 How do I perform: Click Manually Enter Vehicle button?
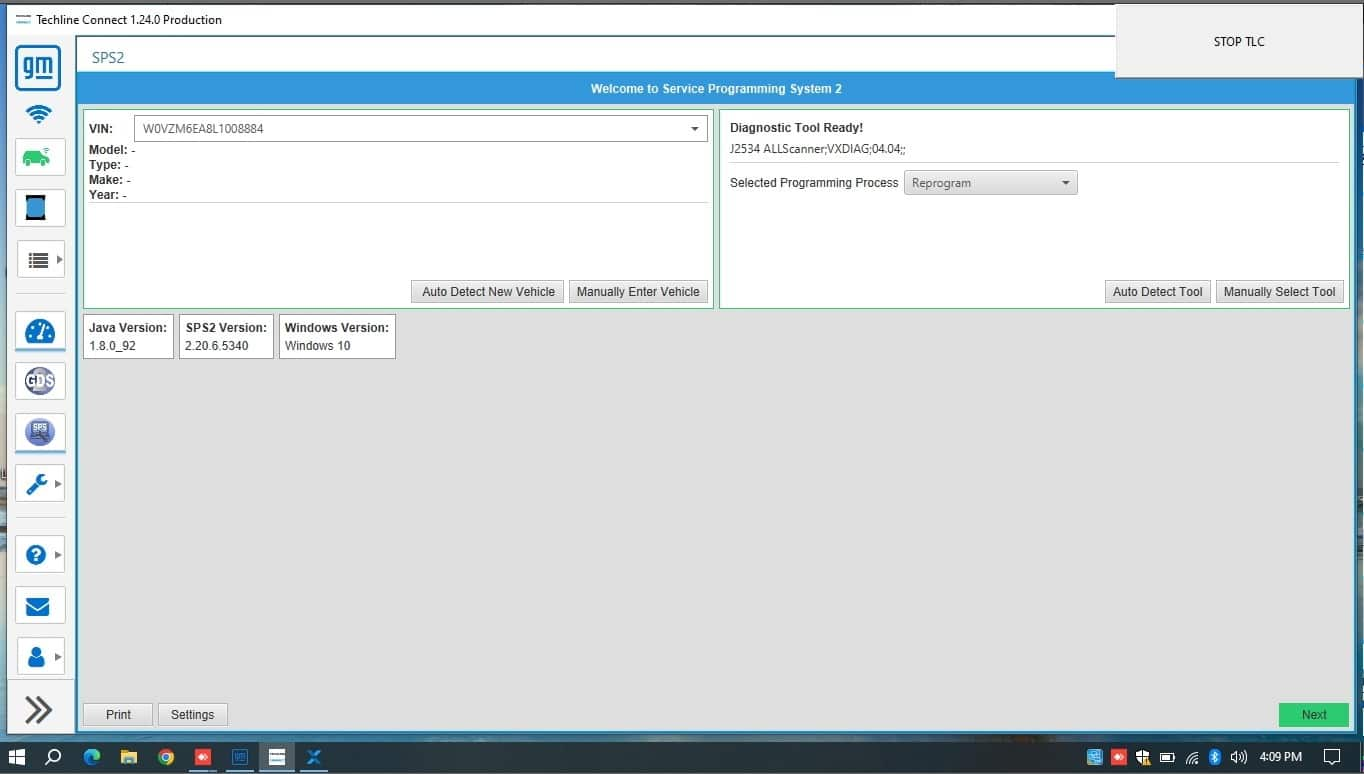[638, 292]
